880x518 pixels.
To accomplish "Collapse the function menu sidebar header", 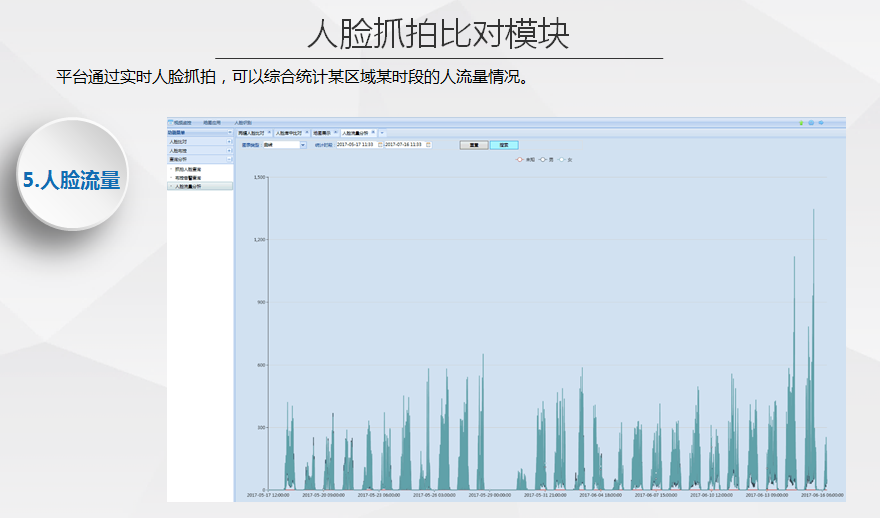I will coord(230,132).
